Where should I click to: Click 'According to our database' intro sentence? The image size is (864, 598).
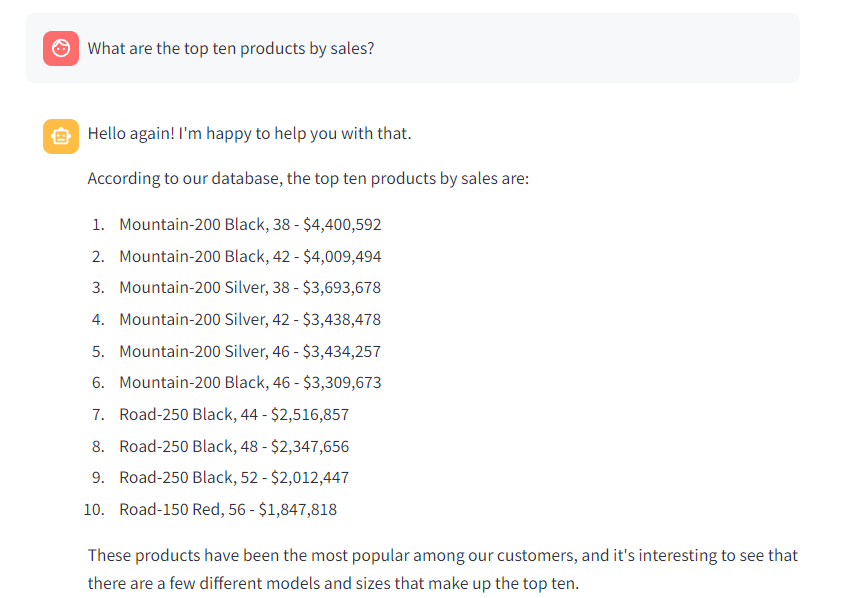tap(308, 179)
